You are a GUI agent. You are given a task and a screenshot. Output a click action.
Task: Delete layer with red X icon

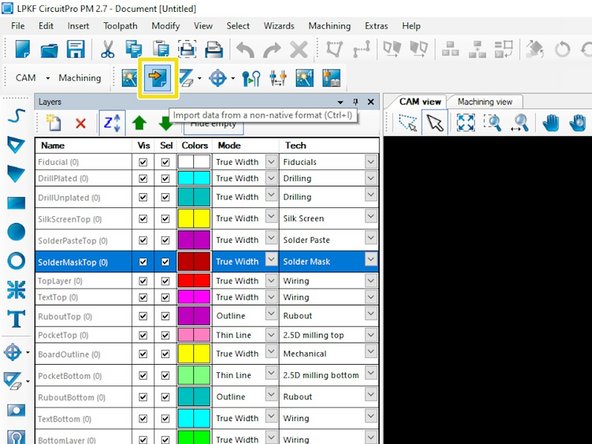coord(80,123)
